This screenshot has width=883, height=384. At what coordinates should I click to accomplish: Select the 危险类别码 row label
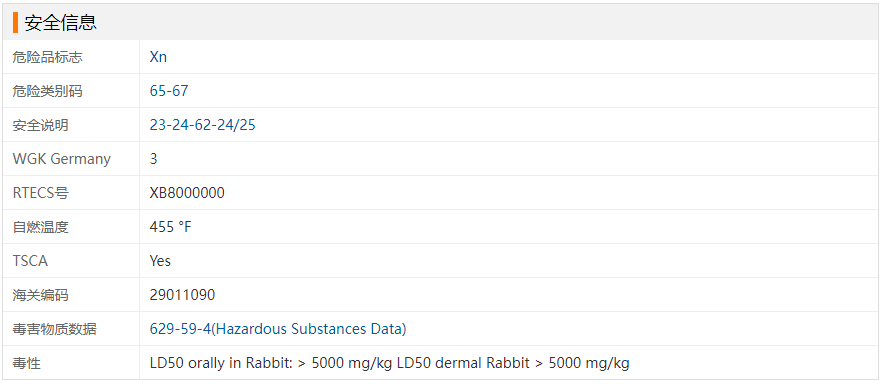point(47,91)
